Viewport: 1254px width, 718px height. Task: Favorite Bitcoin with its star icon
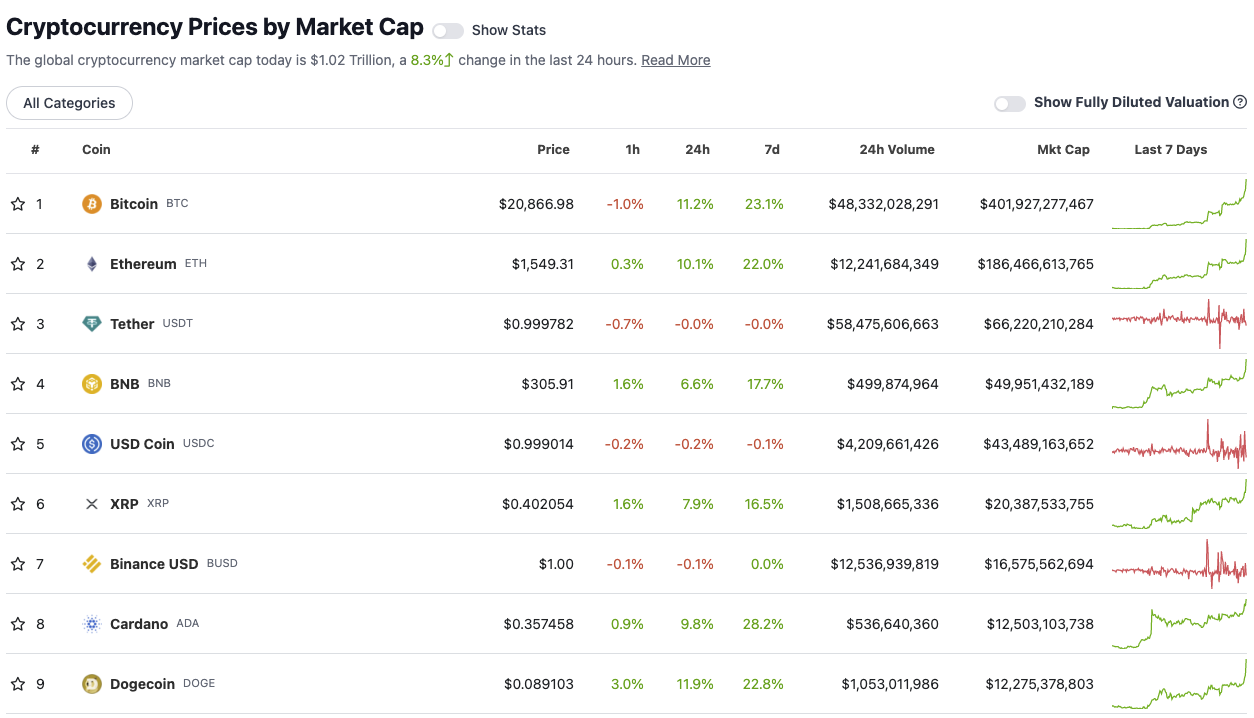[18, 204]
